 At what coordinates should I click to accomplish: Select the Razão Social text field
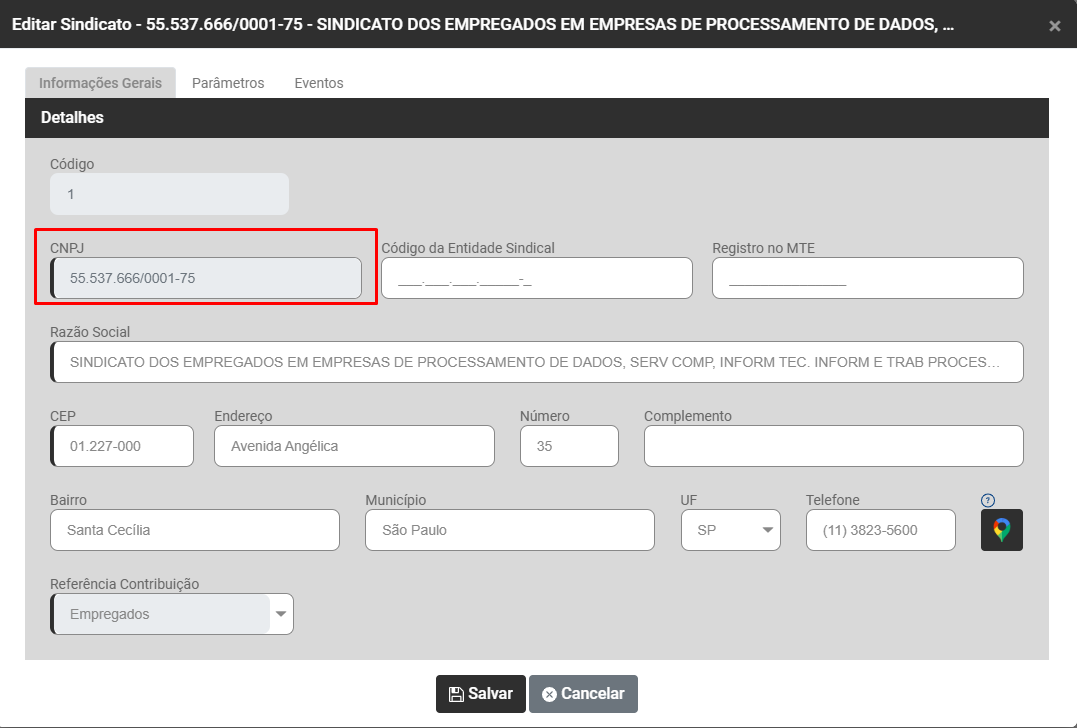(536, 362)
